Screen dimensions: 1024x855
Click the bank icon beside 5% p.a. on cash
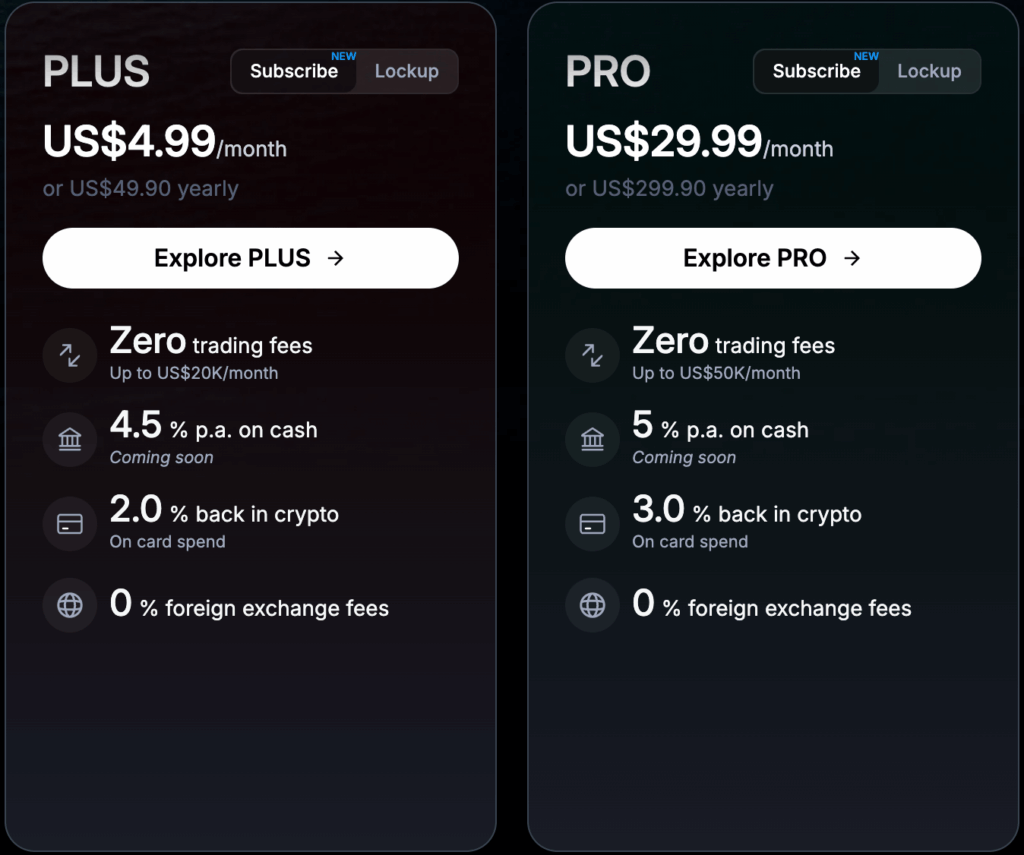592,439
